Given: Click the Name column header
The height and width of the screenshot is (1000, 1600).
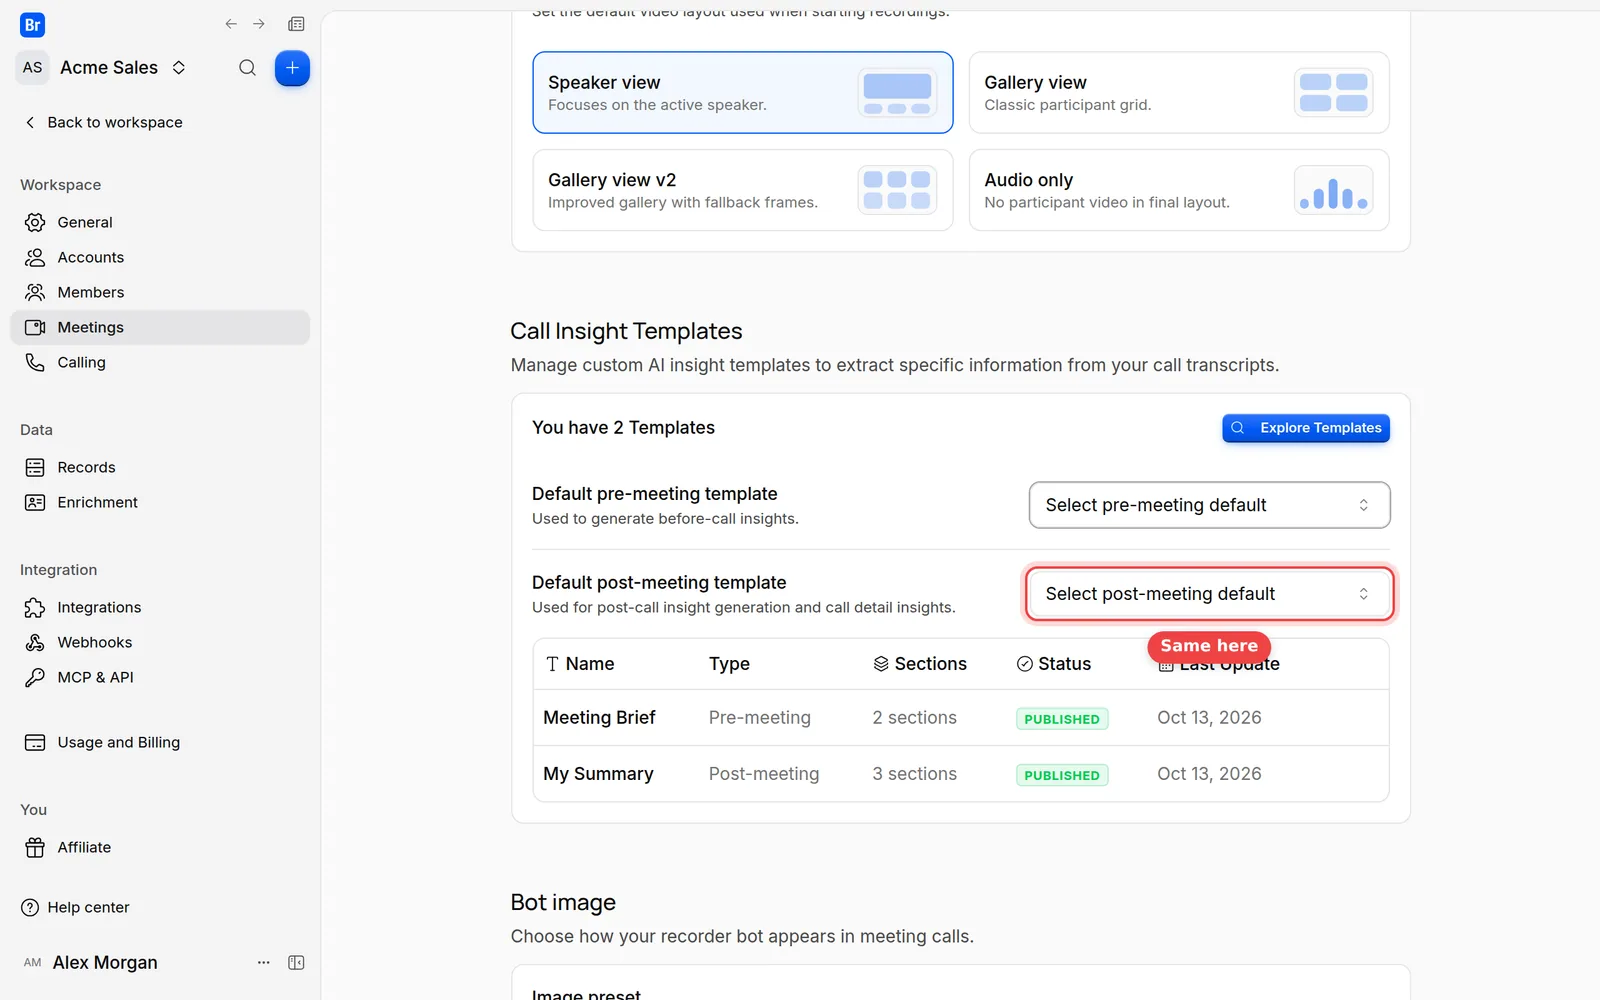Looking at the screenshot, I should [x=580, y=664].
